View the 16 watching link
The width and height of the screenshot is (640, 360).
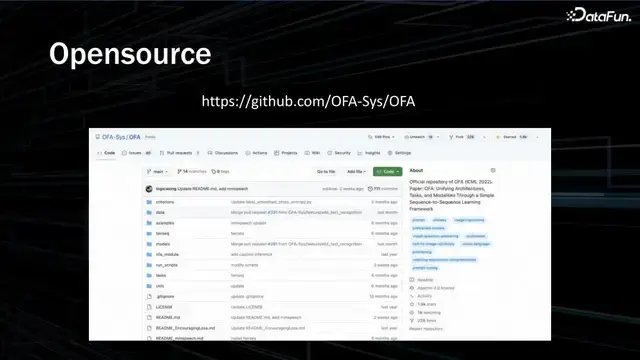pyautogui.click(x=429, y=313)
